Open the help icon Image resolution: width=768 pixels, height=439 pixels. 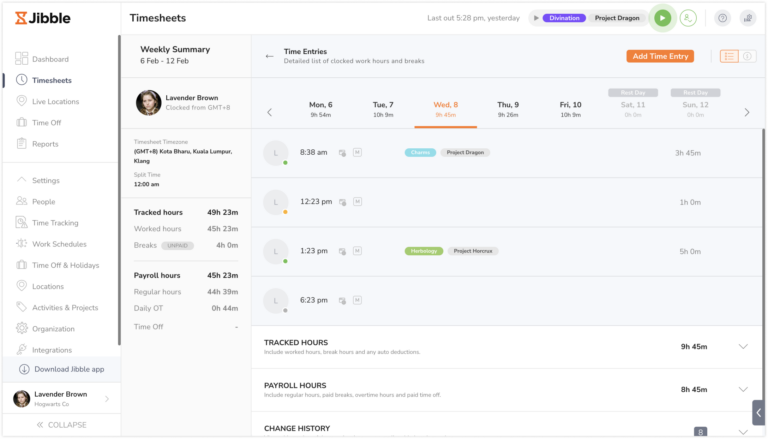pyautogui.click(x=722, y=18)
